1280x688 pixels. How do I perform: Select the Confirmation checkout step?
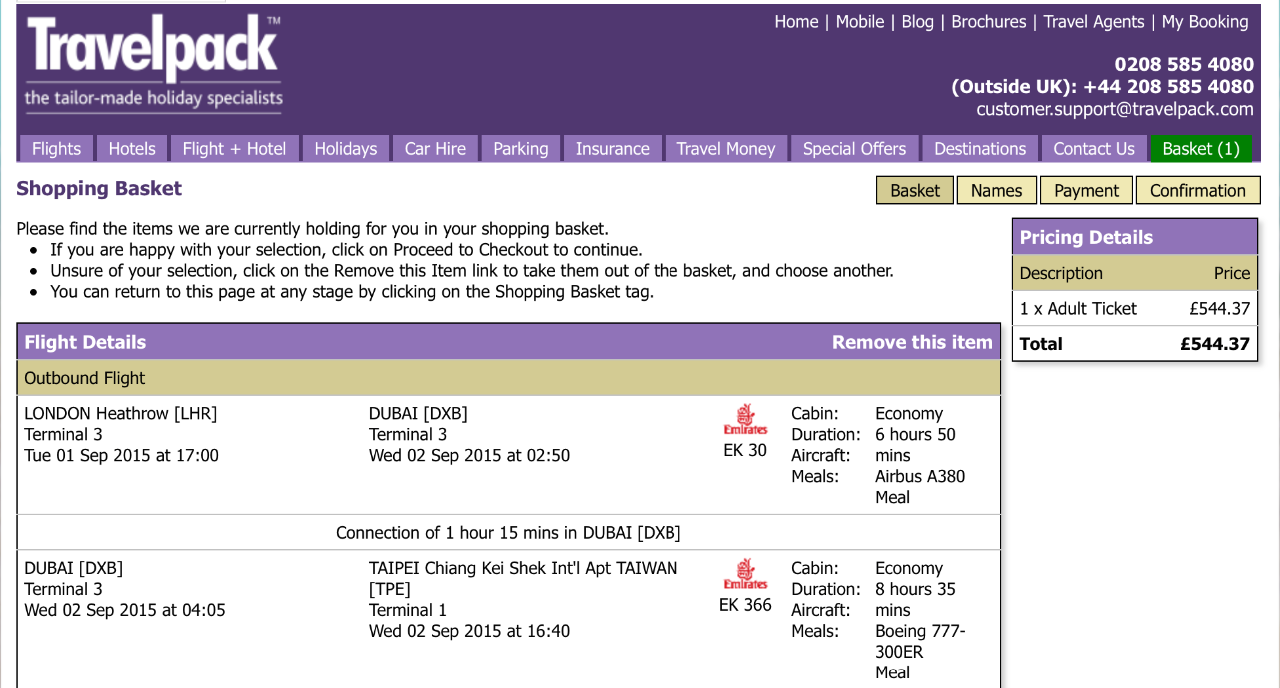click(1198, 190)
